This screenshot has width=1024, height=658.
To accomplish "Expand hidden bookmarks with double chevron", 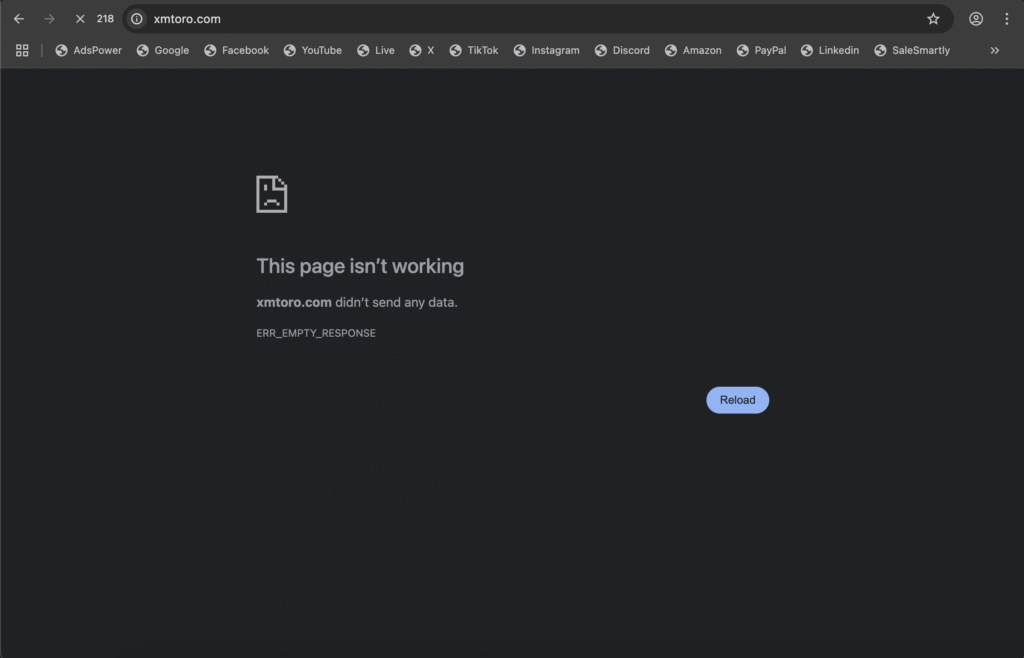I will coord(994,50).
